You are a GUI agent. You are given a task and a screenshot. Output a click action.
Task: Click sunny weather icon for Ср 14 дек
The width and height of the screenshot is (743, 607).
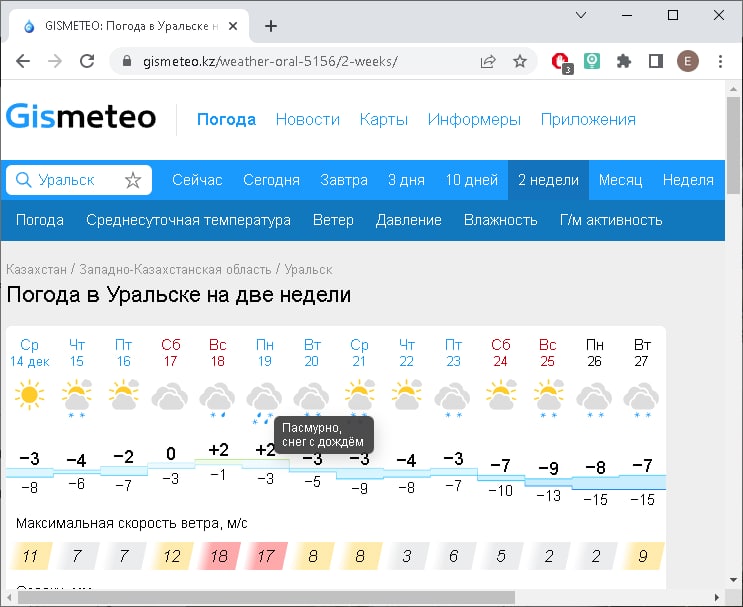[29, 394]
